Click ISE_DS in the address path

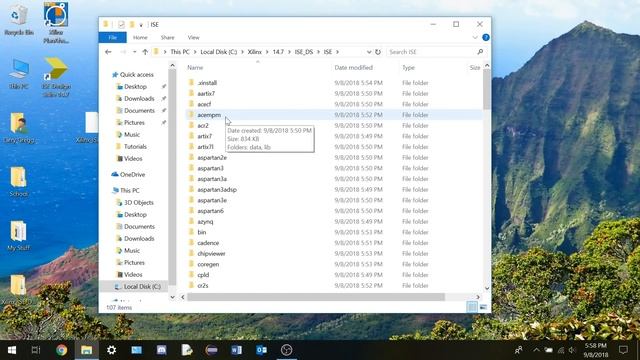tap(304, 52)
